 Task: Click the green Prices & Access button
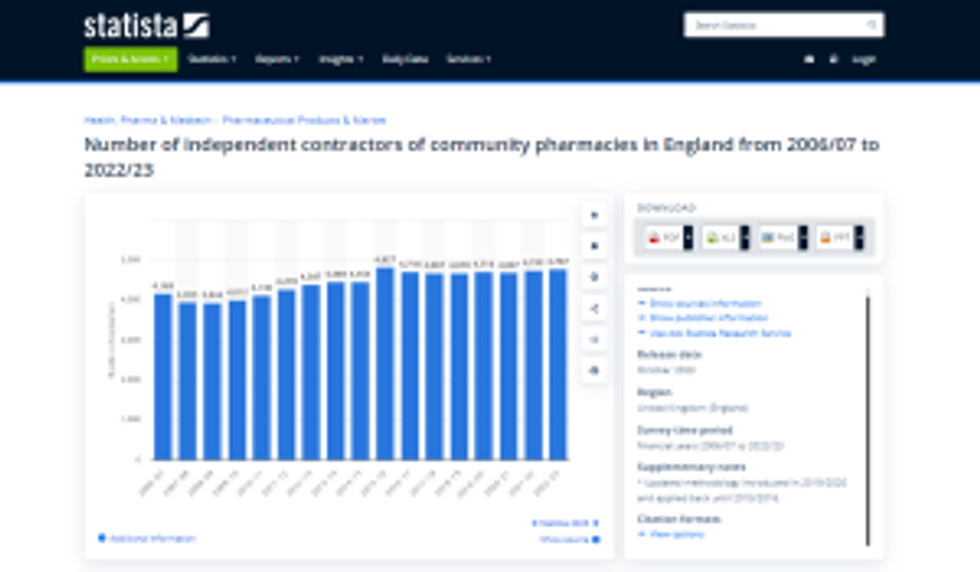[130, 59]
